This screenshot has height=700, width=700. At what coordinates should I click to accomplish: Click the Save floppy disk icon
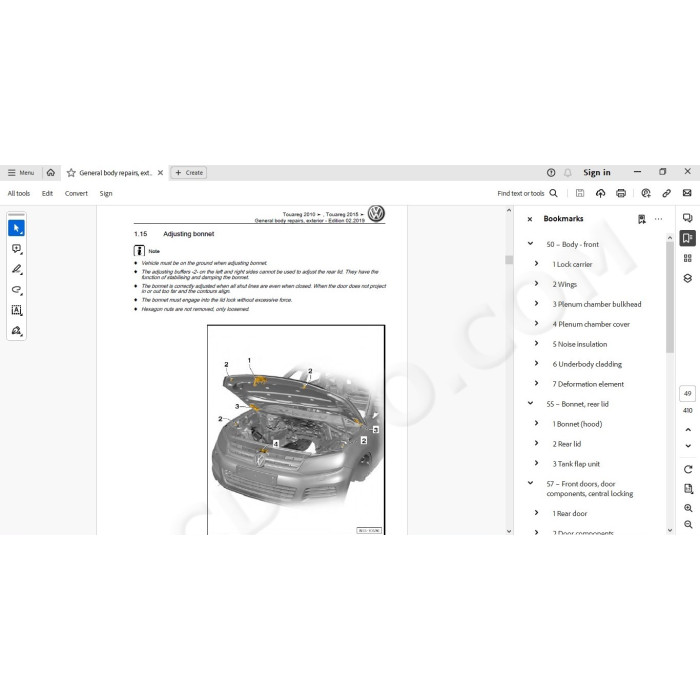click(580, 193)
